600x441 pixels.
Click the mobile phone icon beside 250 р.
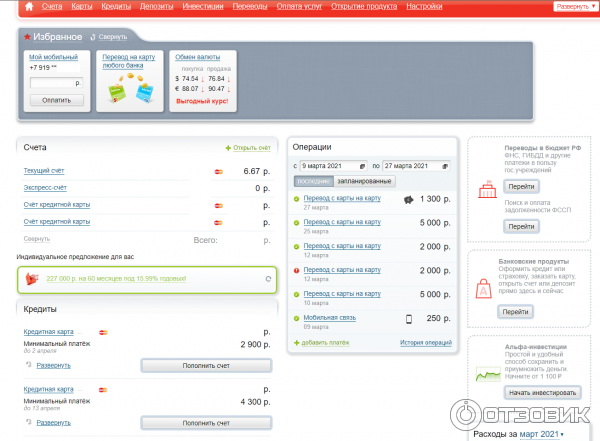409,319
